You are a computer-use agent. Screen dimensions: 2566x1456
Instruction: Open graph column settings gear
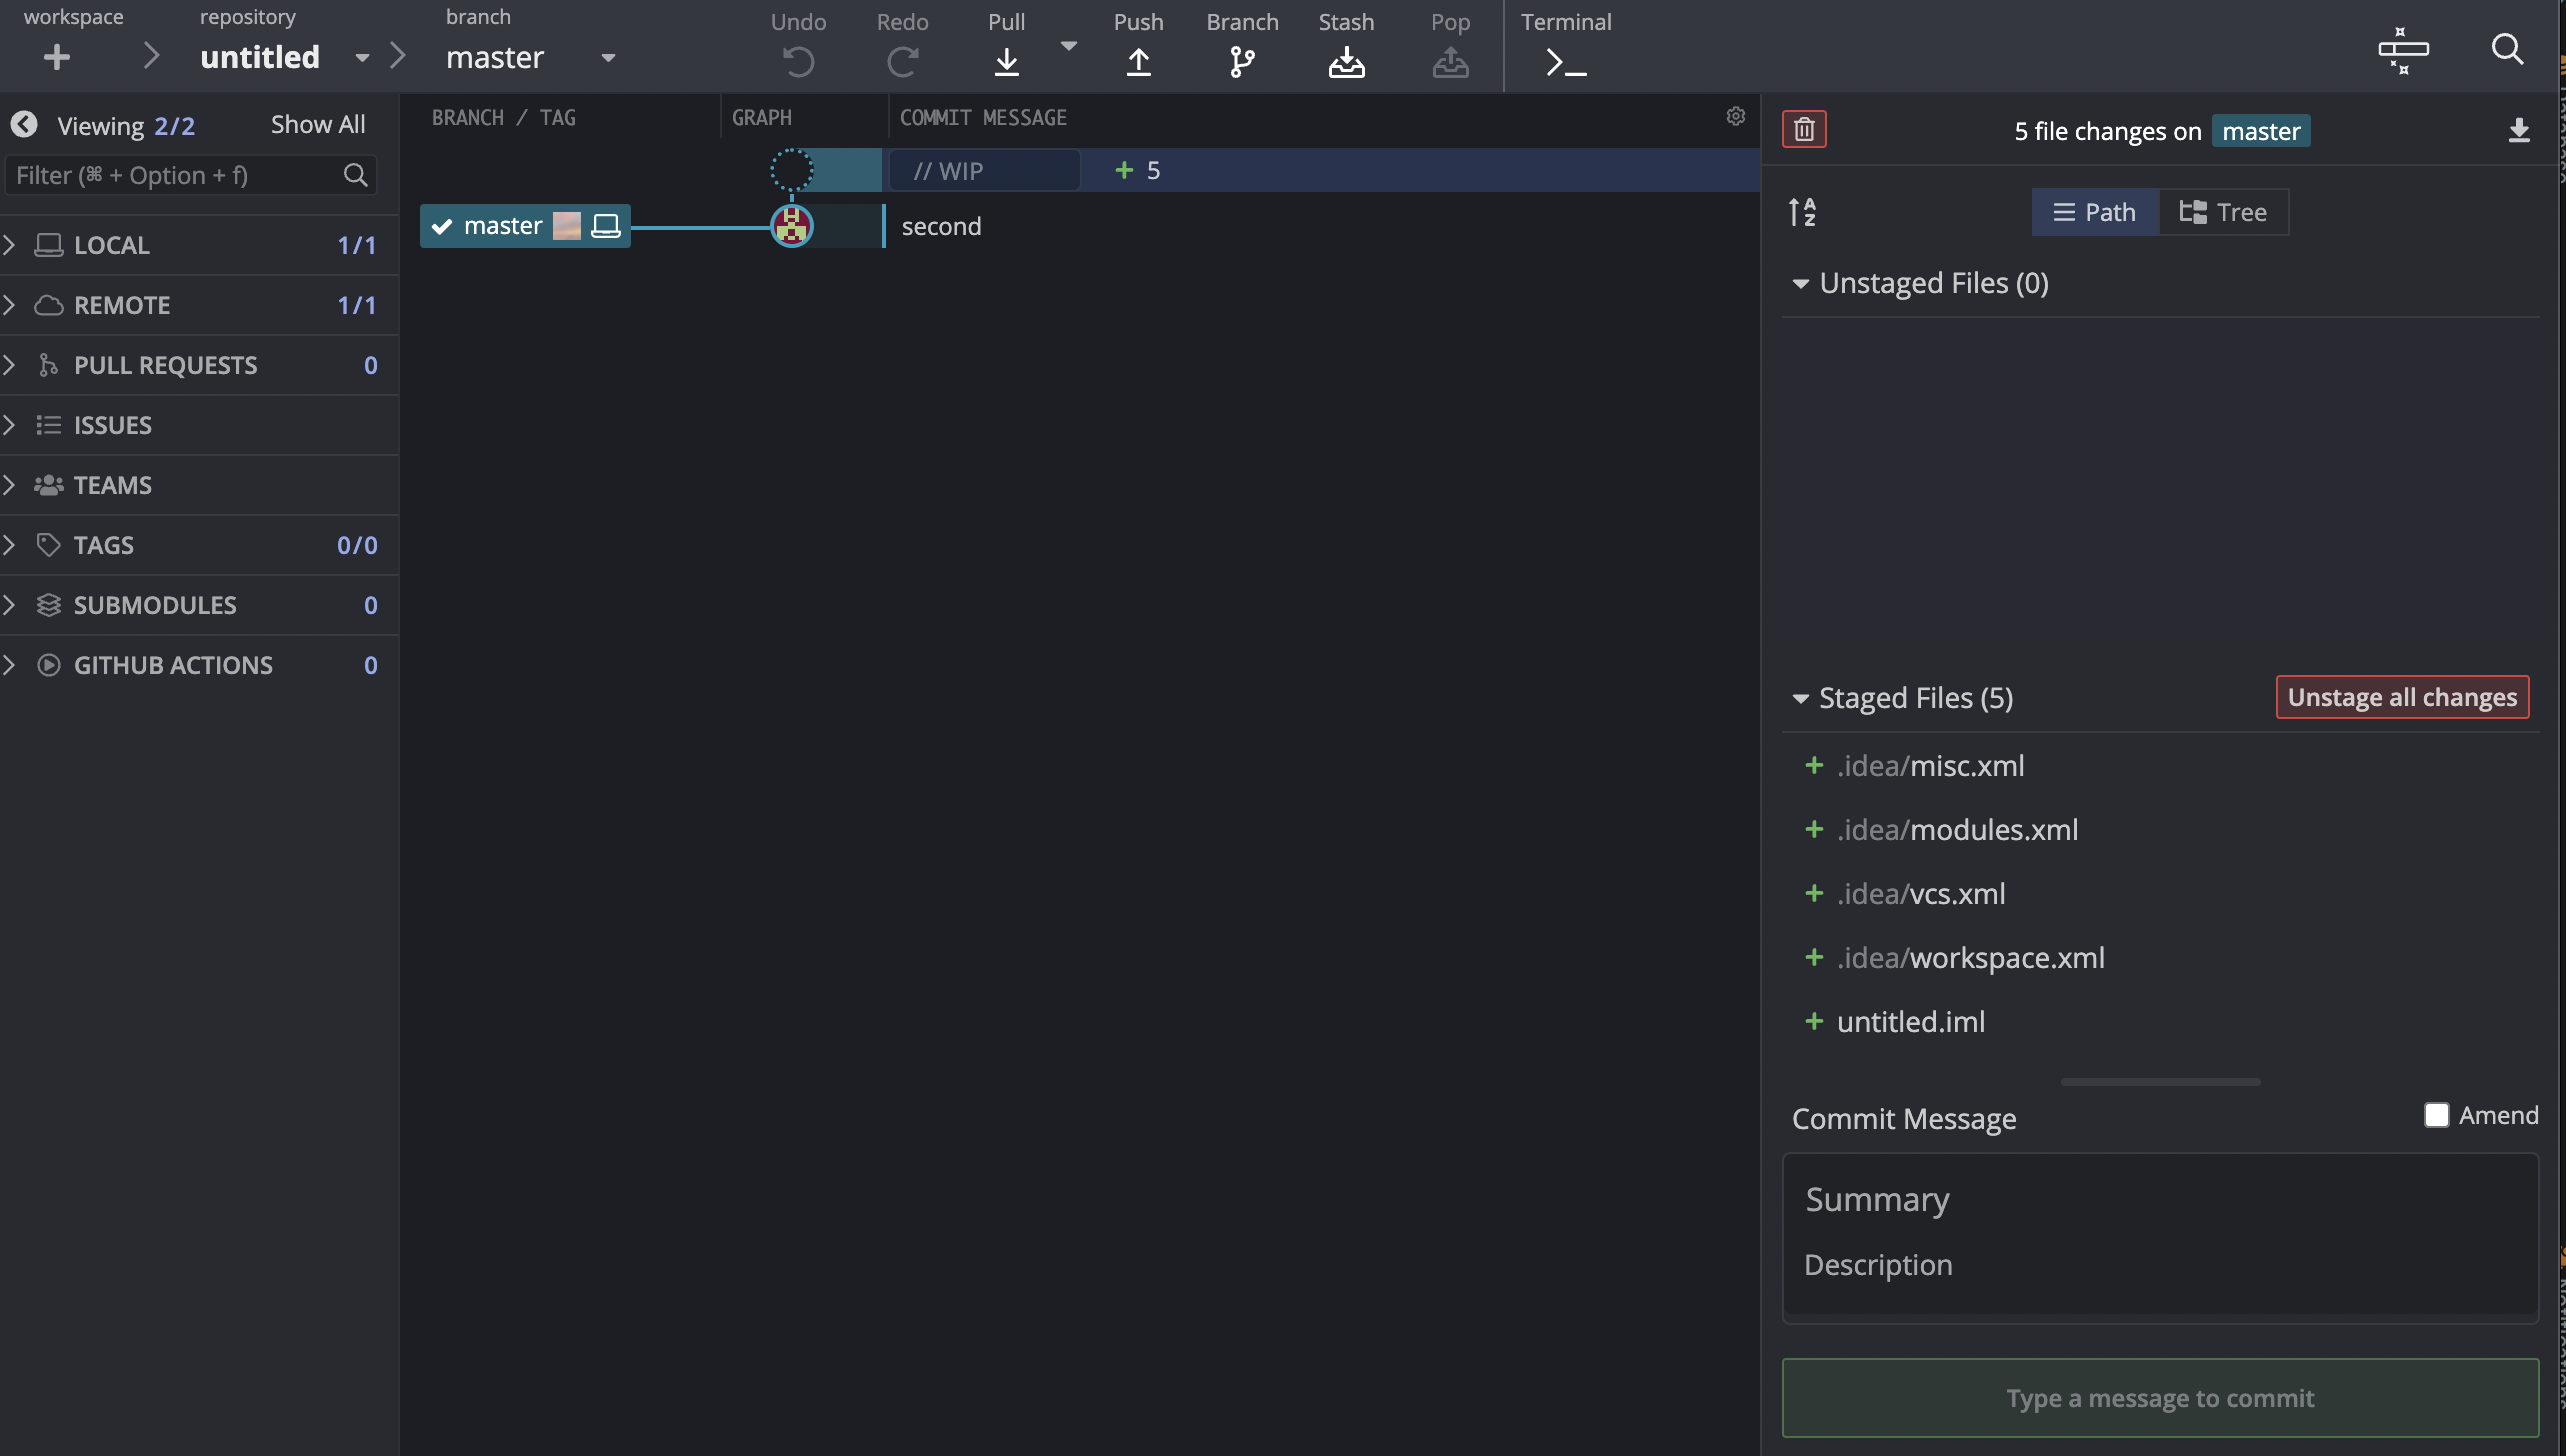(x=1735, y=117)
